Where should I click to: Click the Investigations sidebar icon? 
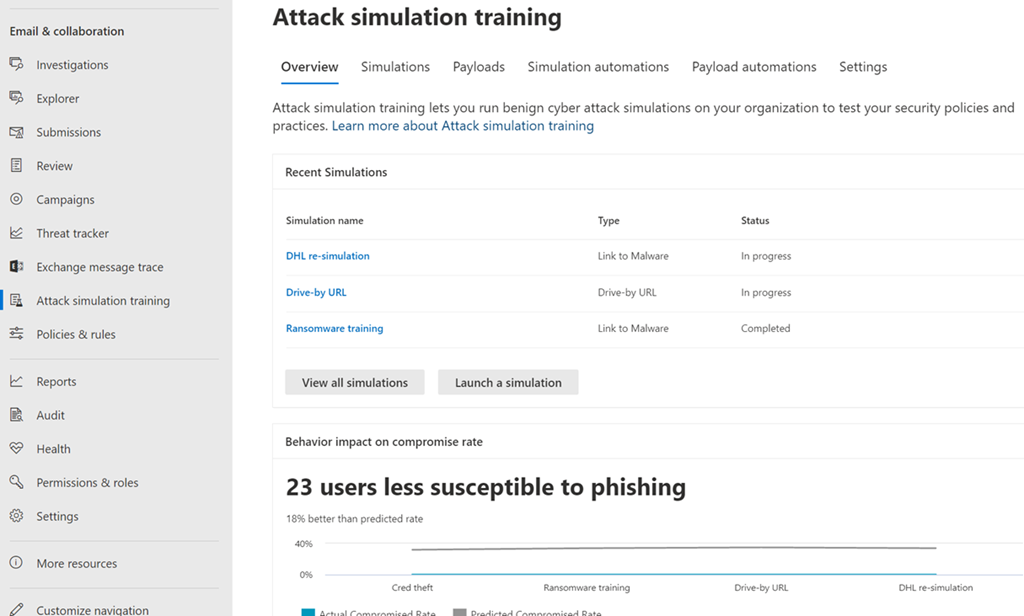(16, 65)
